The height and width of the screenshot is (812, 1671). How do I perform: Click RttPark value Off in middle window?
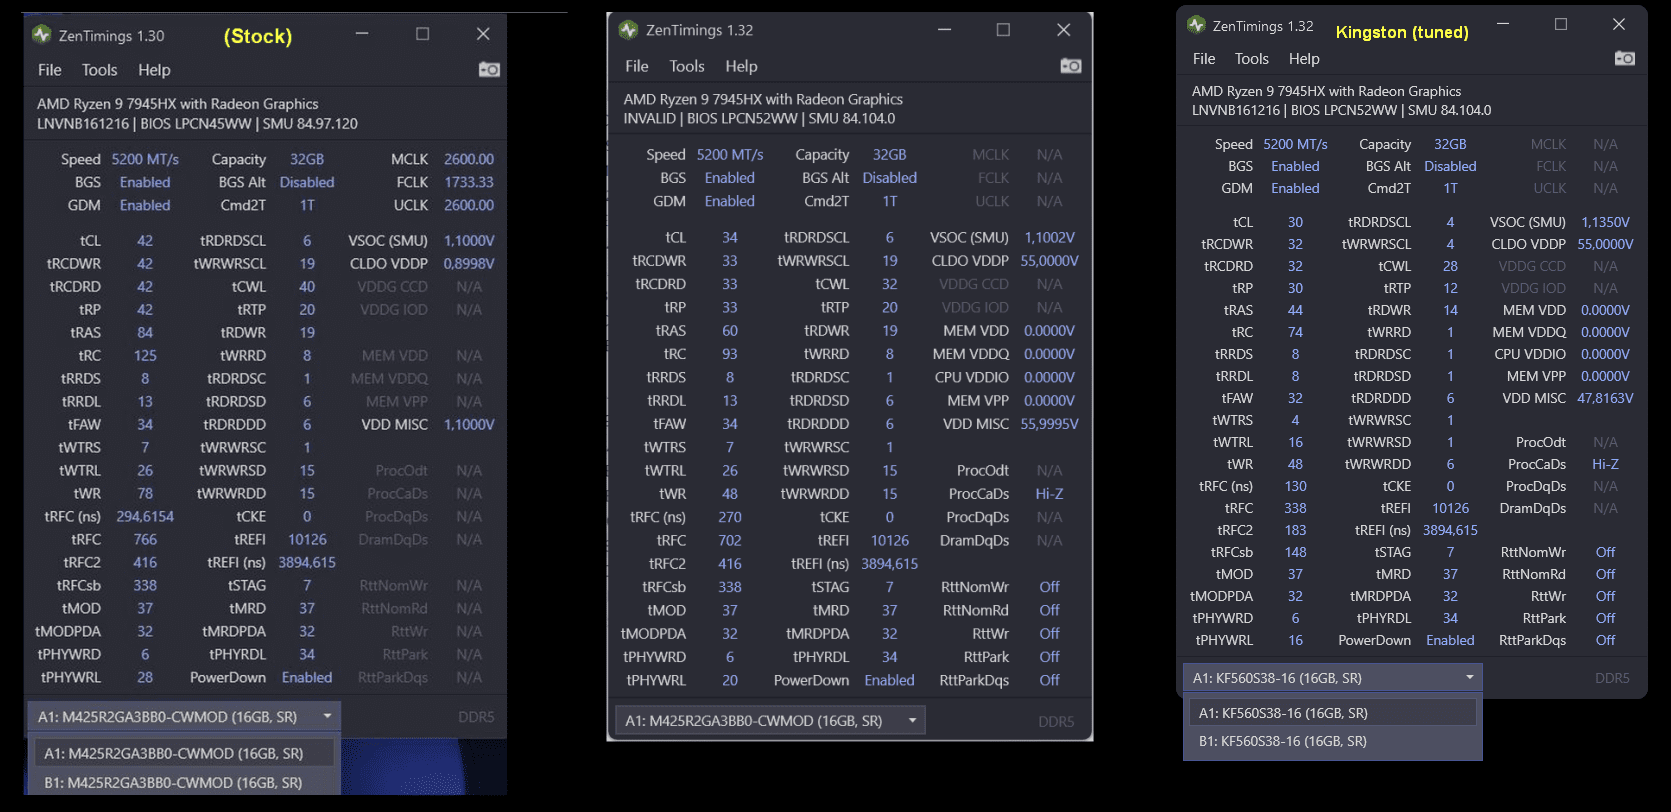pos(1049,657)
